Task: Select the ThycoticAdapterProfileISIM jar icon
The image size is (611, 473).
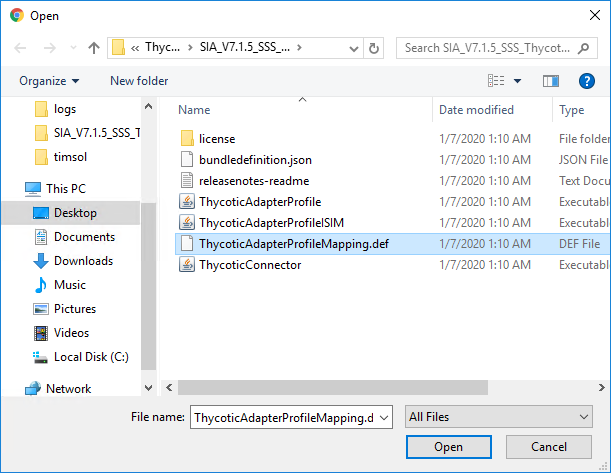Action: (x=187, y=222)
